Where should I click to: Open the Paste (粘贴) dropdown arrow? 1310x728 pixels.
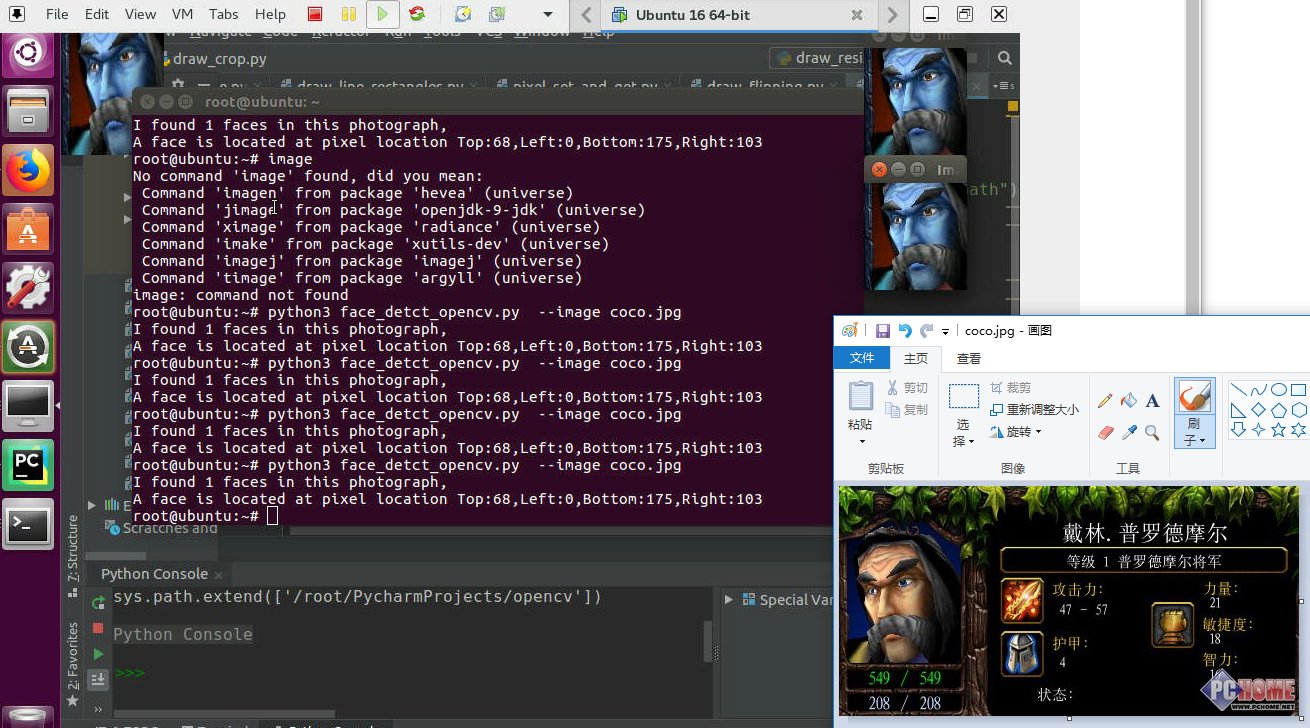861,441
